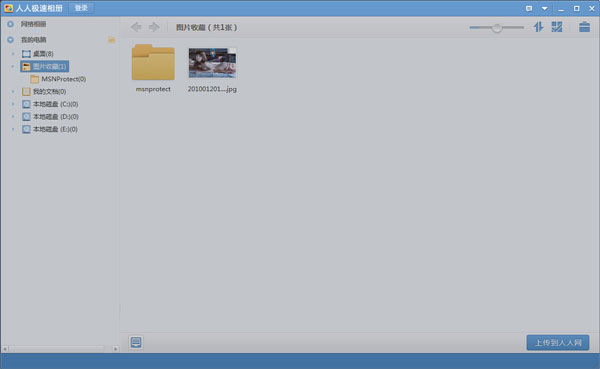
Task: Select 图片收藏(1) in the folder tree
Action: pyautogui.click(x=45, y=66)
